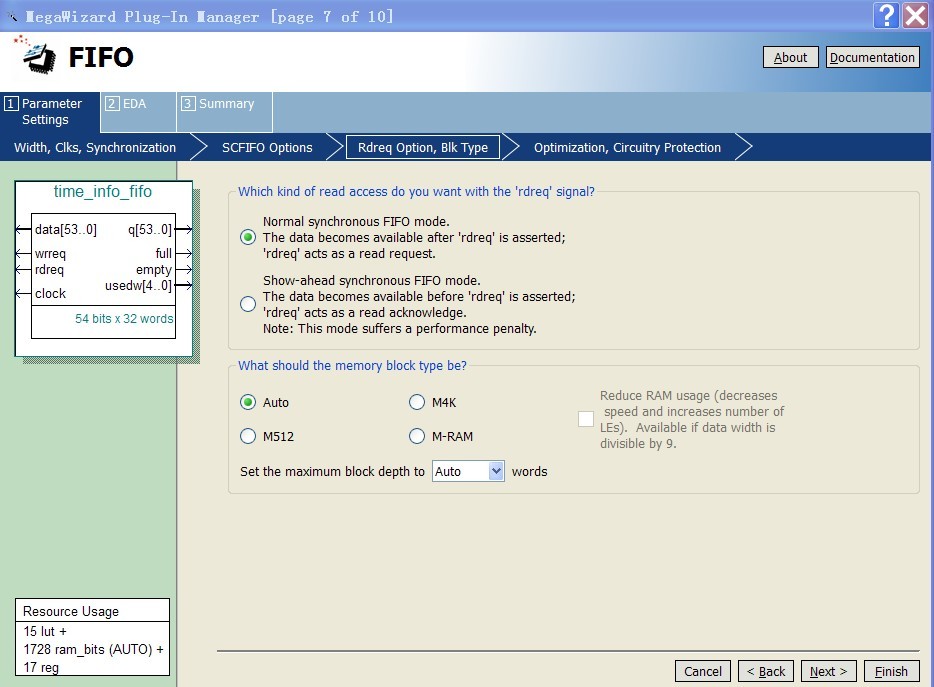Switch to Summary tab
The width and height of the screenshot is (934, 687).
tap(225, 111)
